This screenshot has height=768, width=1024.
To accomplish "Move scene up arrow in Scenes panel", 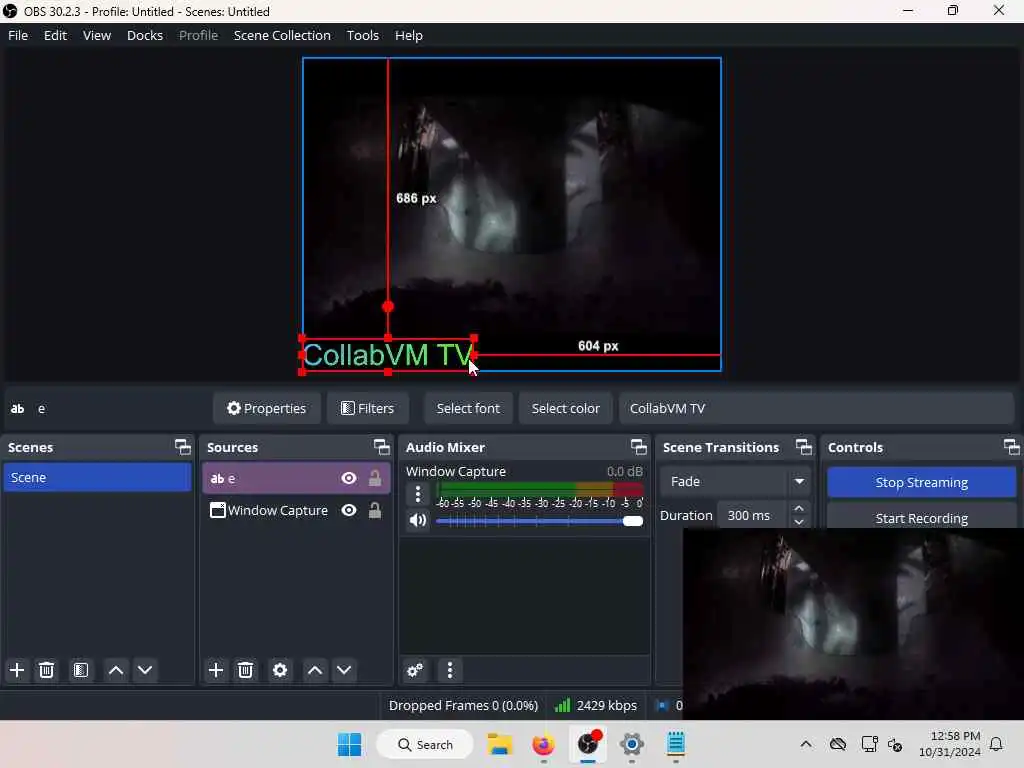I will [116, 670].
